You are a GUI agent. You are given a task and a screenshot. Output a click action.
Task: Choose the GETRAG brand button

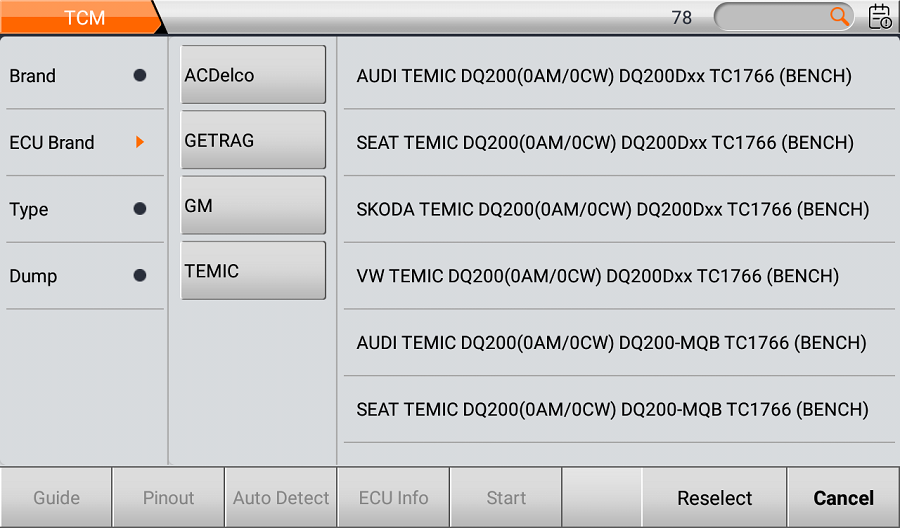point(253,140)
